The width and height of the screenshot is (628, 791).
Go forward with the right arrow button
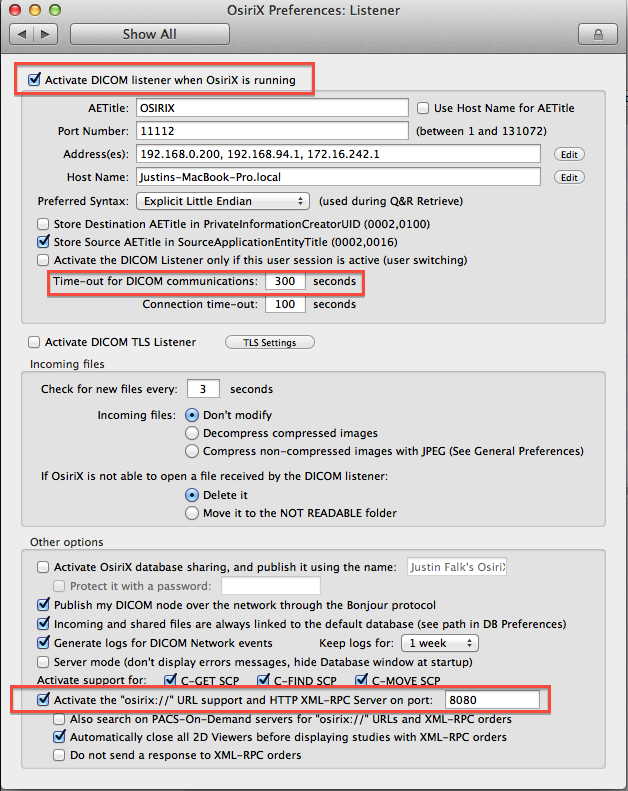click(45, 34)
